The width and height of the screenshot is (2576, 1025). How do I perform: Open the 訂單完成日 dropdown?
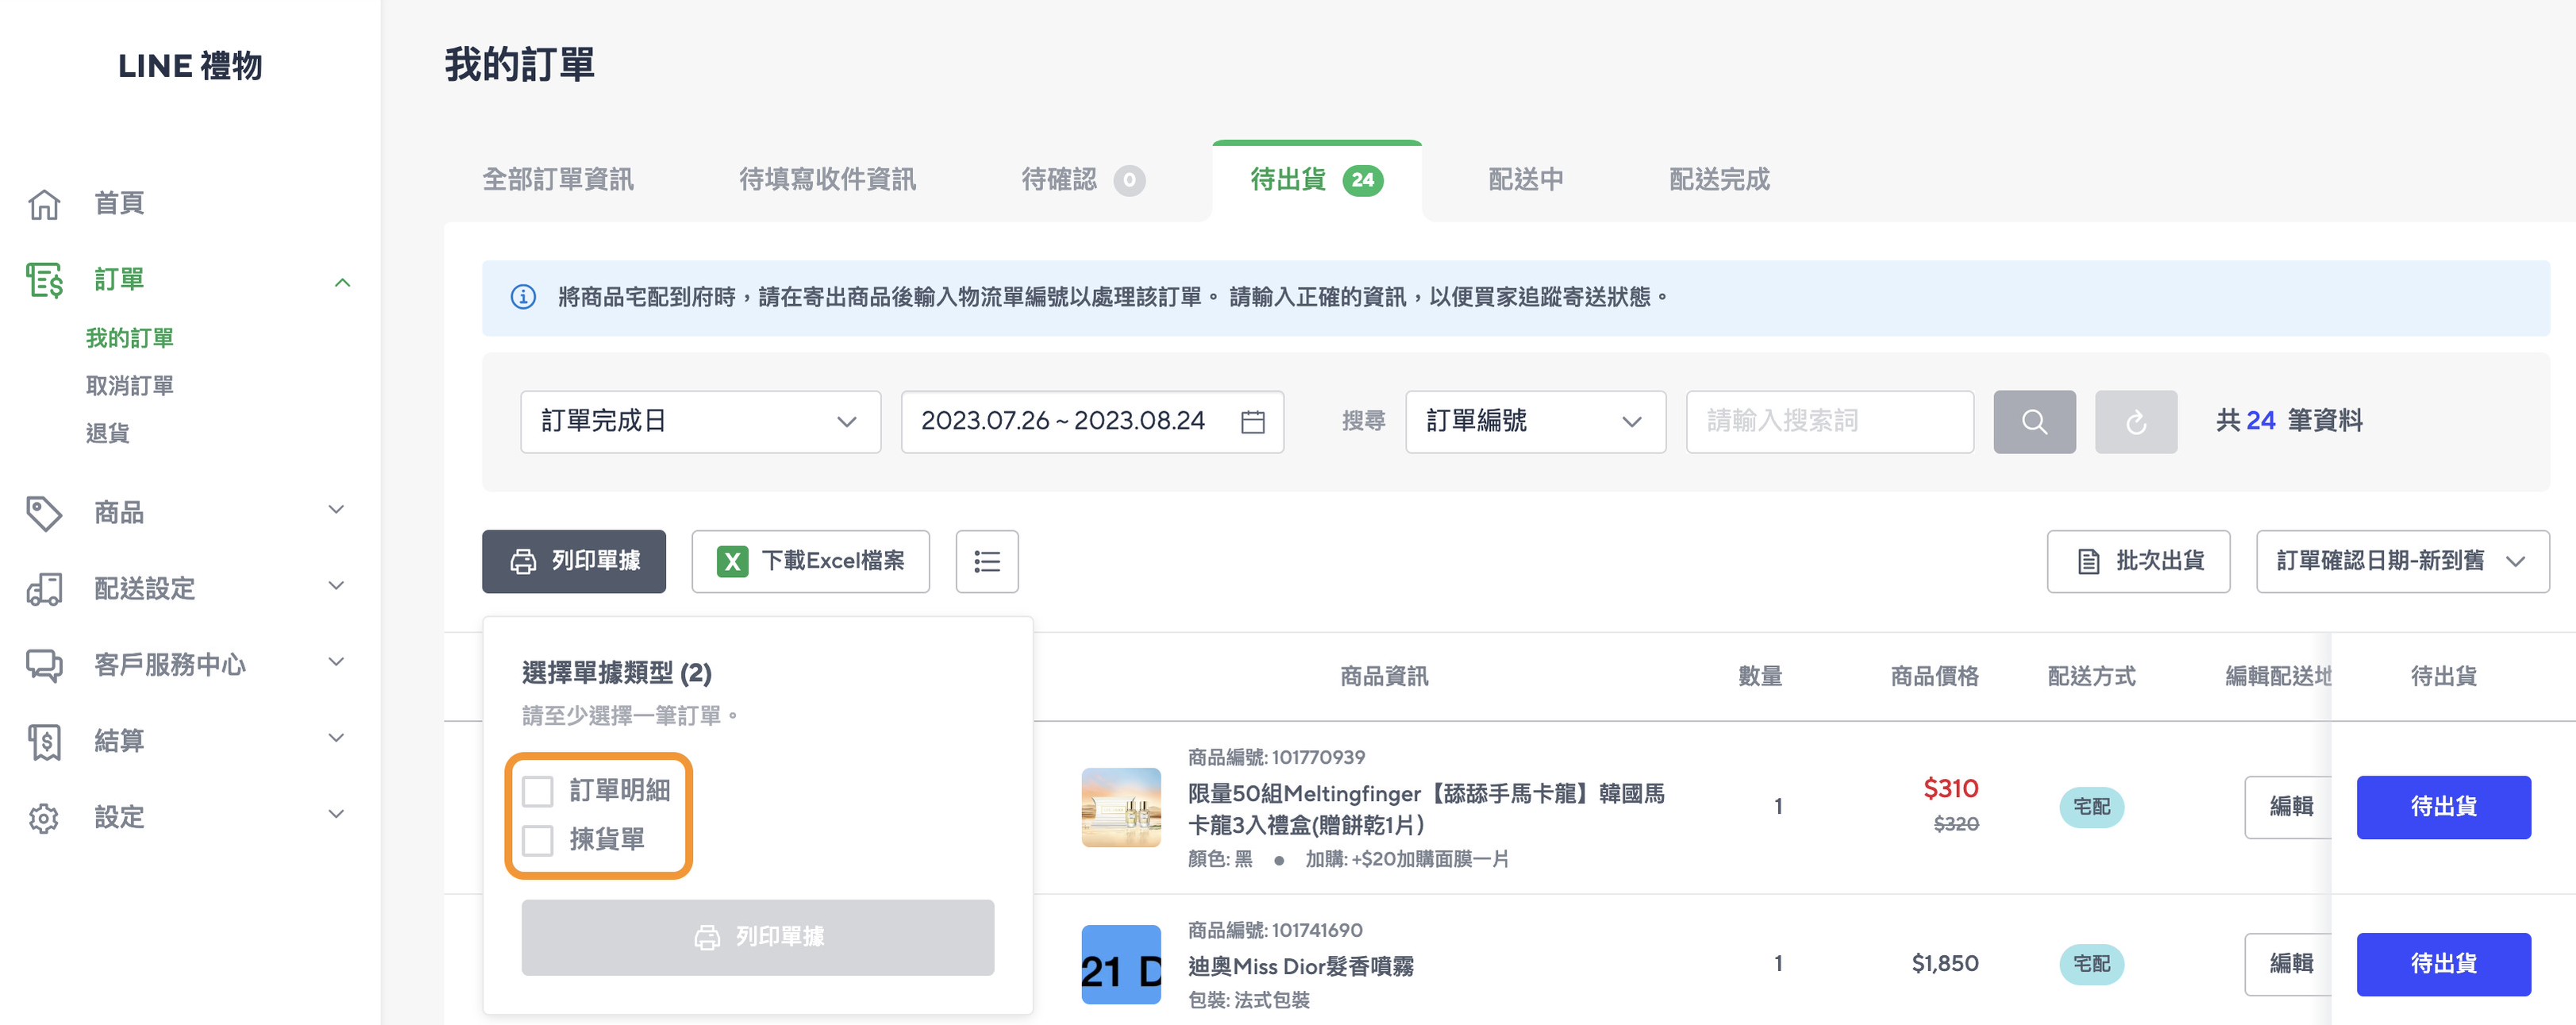pyautogui.click(x=700, y=421)
